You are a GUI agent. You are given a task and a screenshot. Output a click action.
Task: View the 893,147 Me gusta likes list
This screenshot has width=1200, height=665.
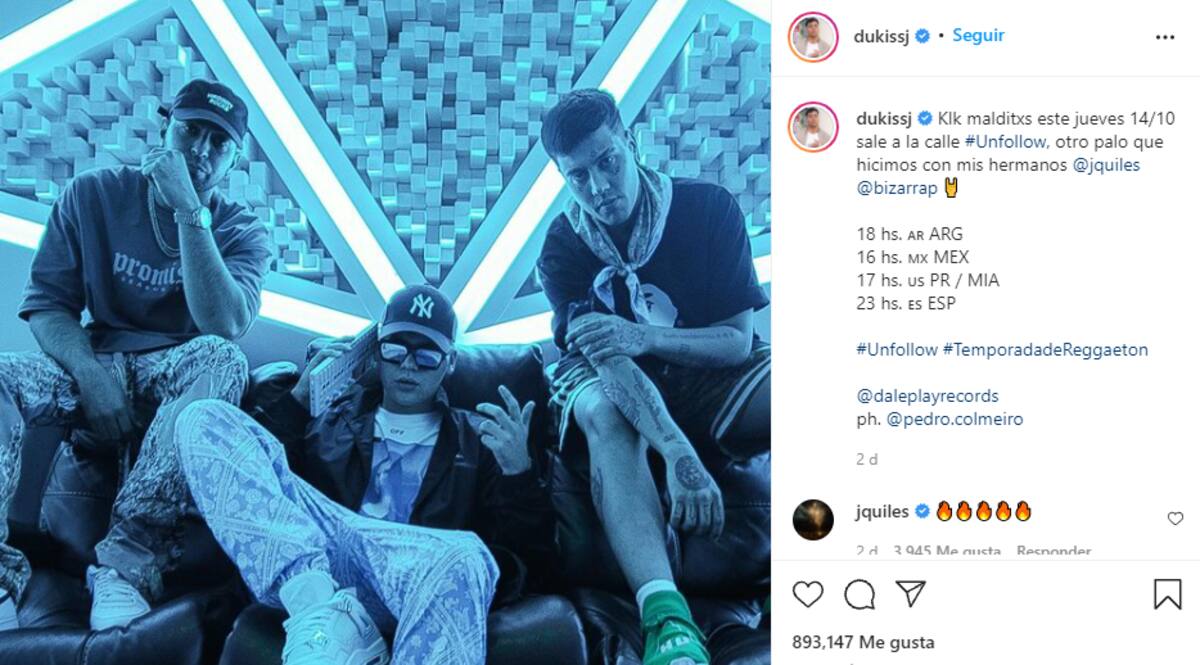pyautogui.click(x=863, y=642)
